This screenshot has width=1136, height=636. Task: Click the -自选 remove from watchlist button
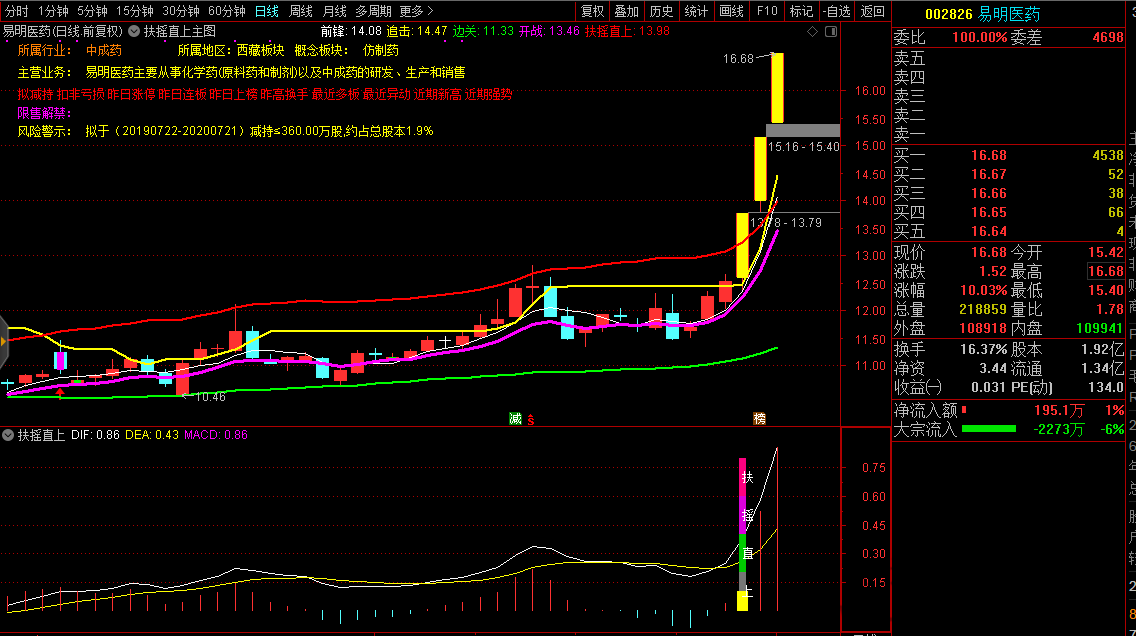coord(836,11)
